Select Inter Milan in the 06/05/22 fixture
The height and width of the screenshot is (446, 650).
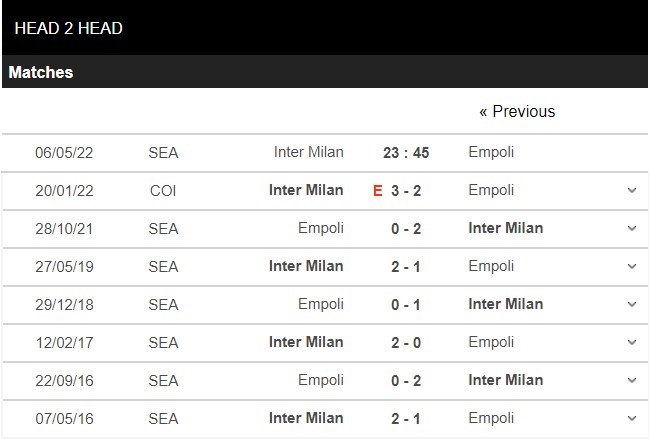[x=308, y=152]
